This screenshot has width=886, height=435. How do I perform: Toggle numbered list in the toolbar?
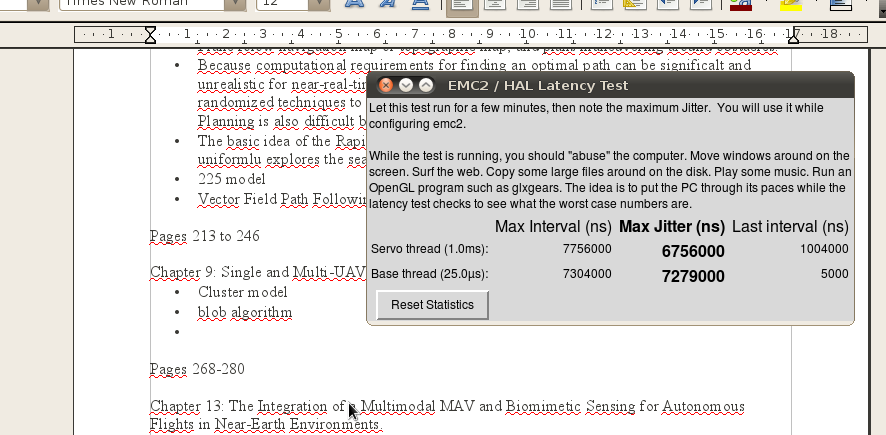602,5
